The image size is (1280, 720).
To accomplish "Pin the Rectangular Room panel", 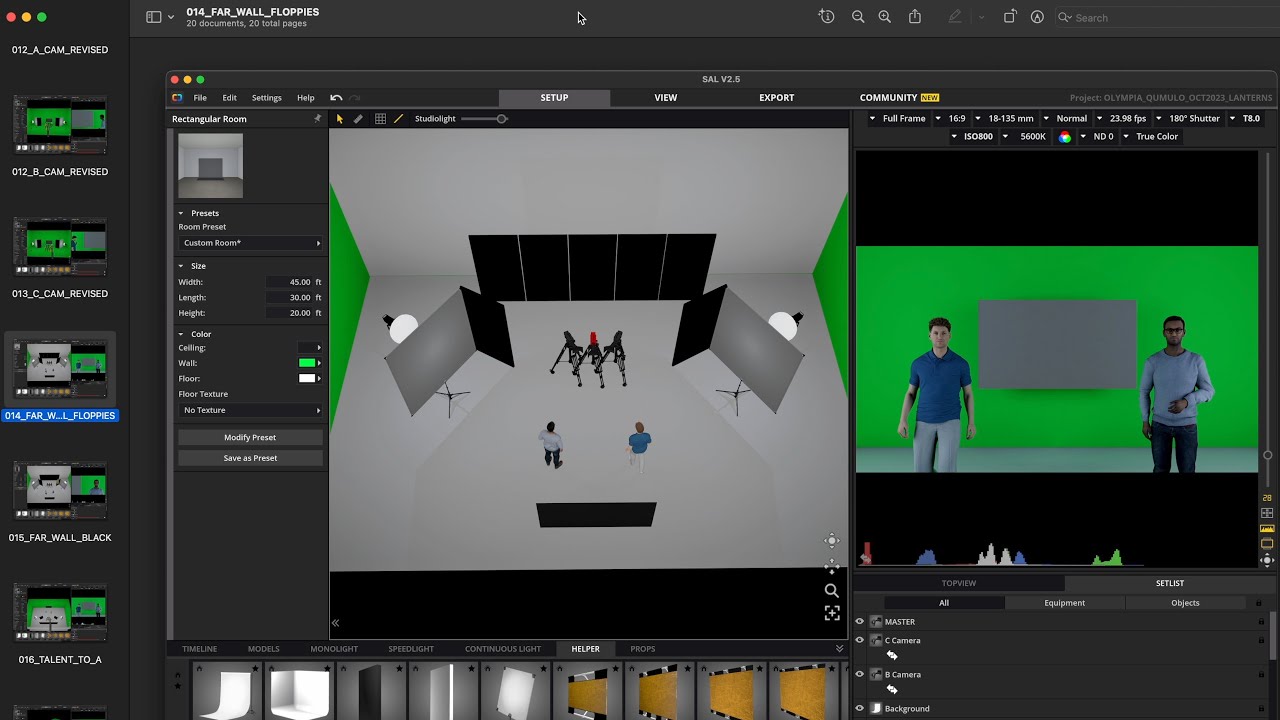I will (318, 119).
